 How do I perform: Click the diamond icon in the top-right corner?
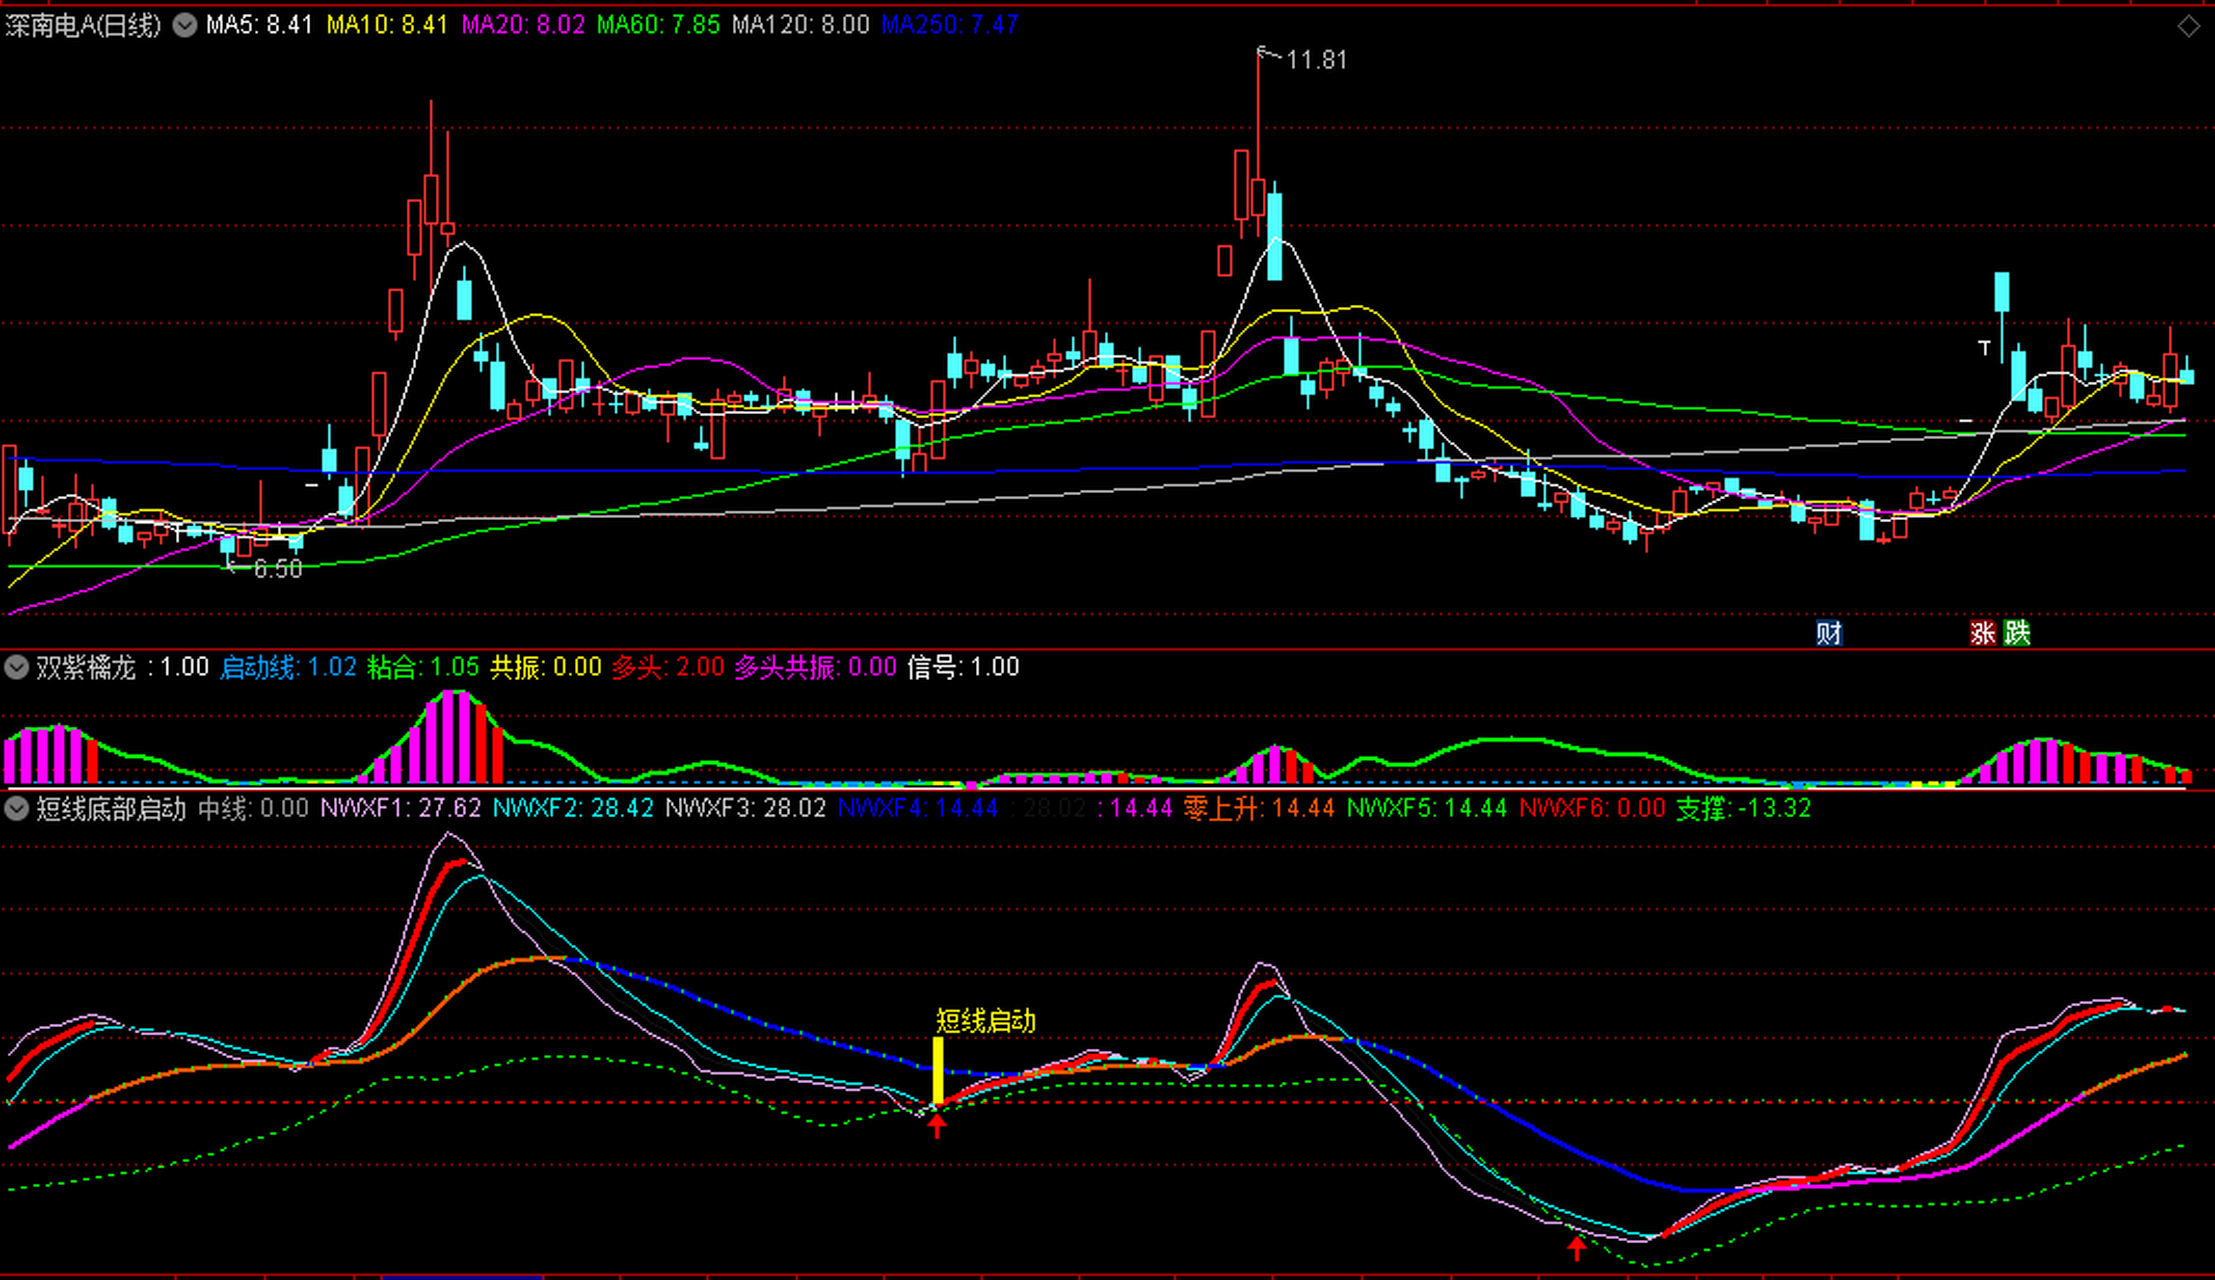pyautogui.click(x=2188, y=27)
